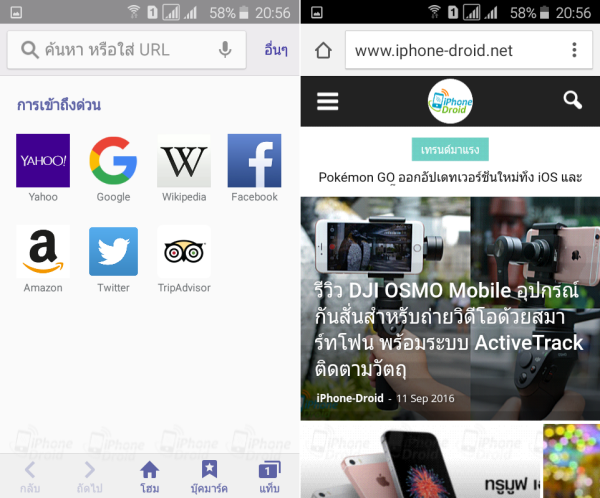The width and height of the screenshot is (600, 498).
Task: Click the search magnifier on the iPhone-Droid site
Action: [x=572, y=100]
